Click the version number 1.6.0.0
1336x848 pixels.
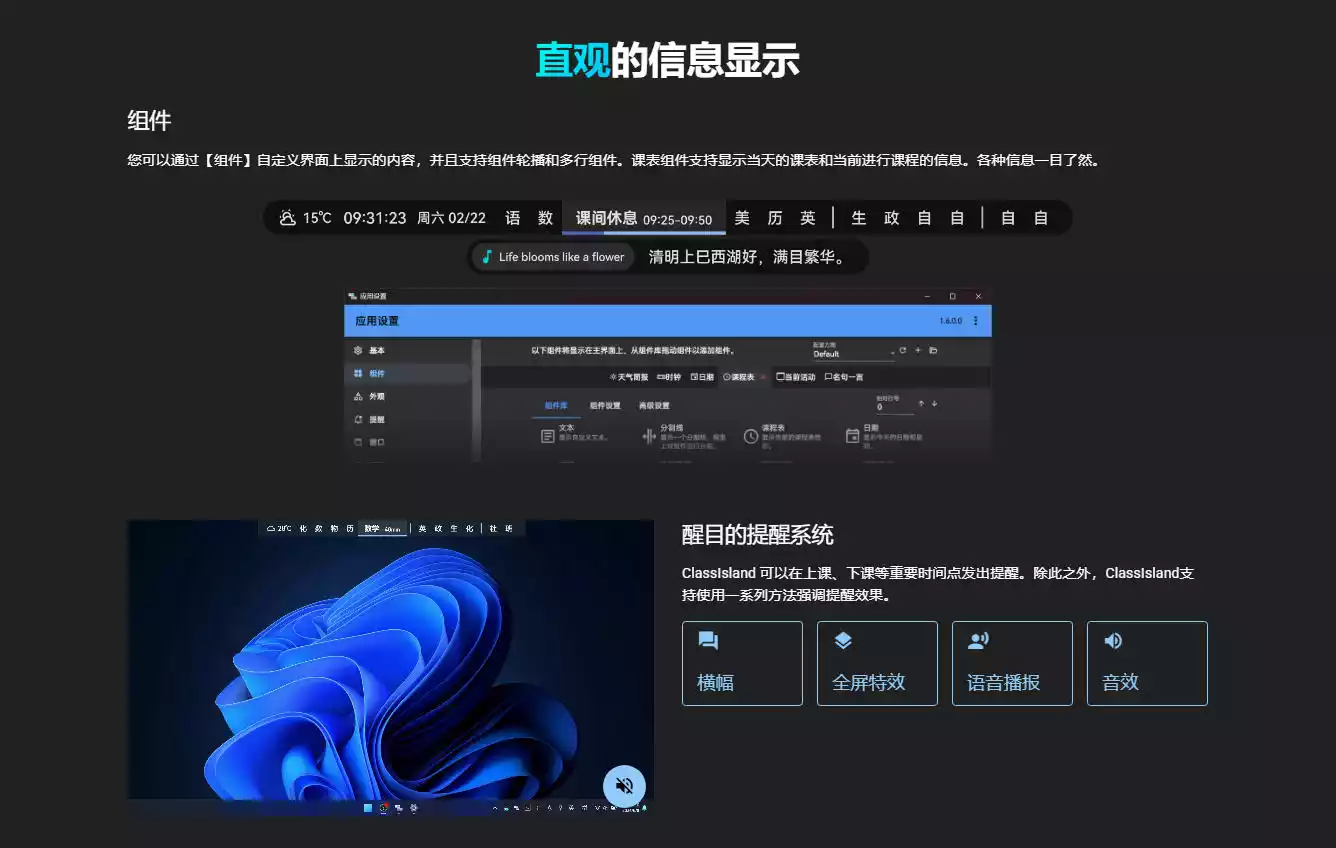pos(951,321)
